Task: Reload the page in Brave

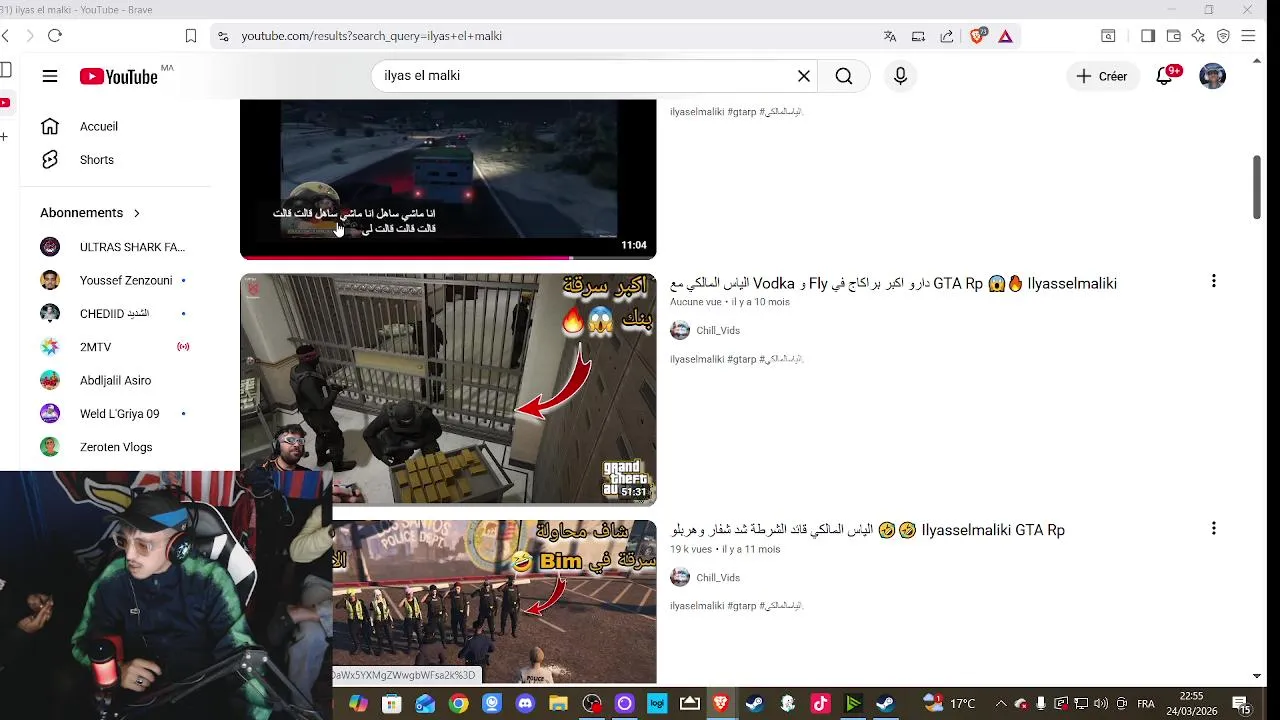Action: click(55, 36)
